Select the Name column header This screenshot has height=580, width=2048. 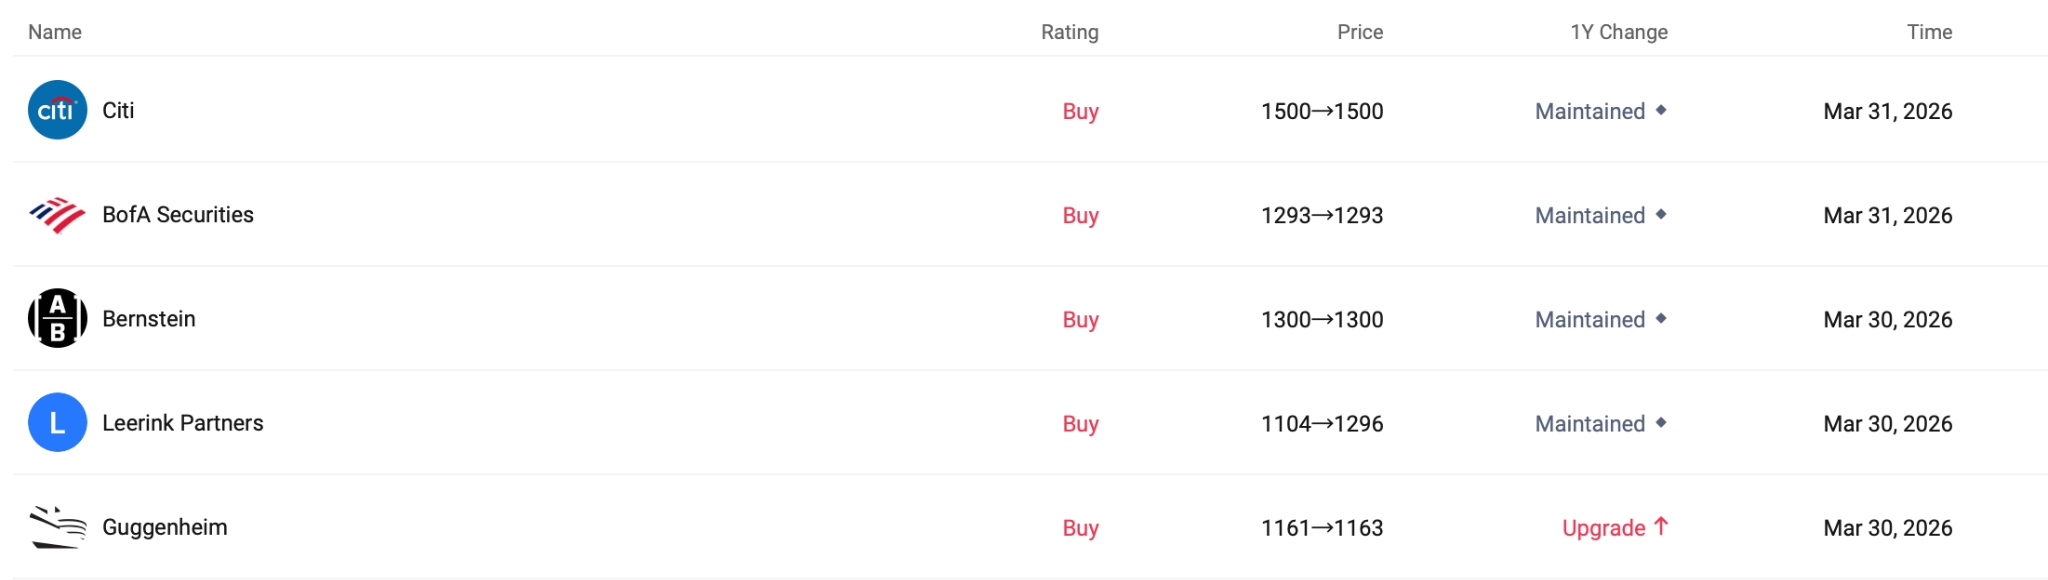(x=56, y=31)
